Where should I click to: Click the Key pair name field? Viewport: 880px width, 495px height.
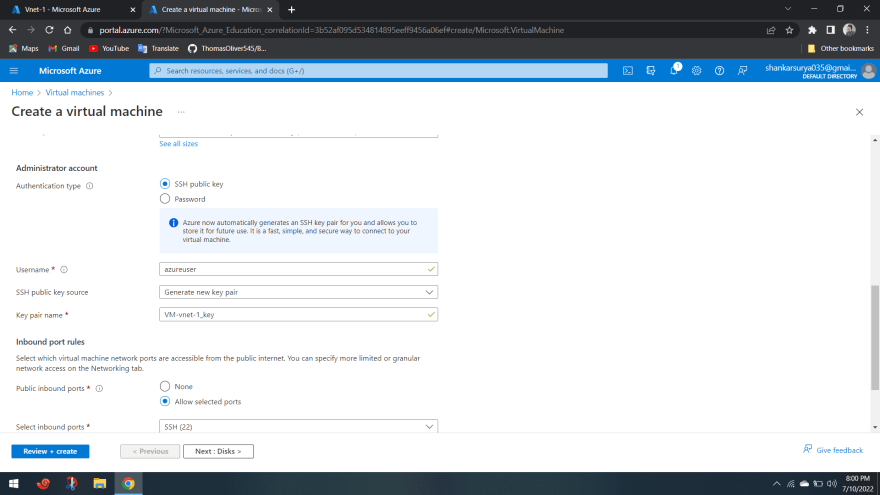[x=298, y=315]
